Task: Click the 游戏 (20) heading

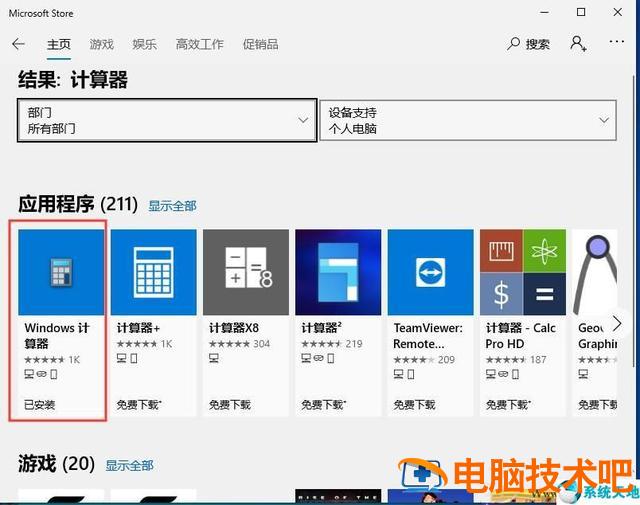Action: pos(56,464)
